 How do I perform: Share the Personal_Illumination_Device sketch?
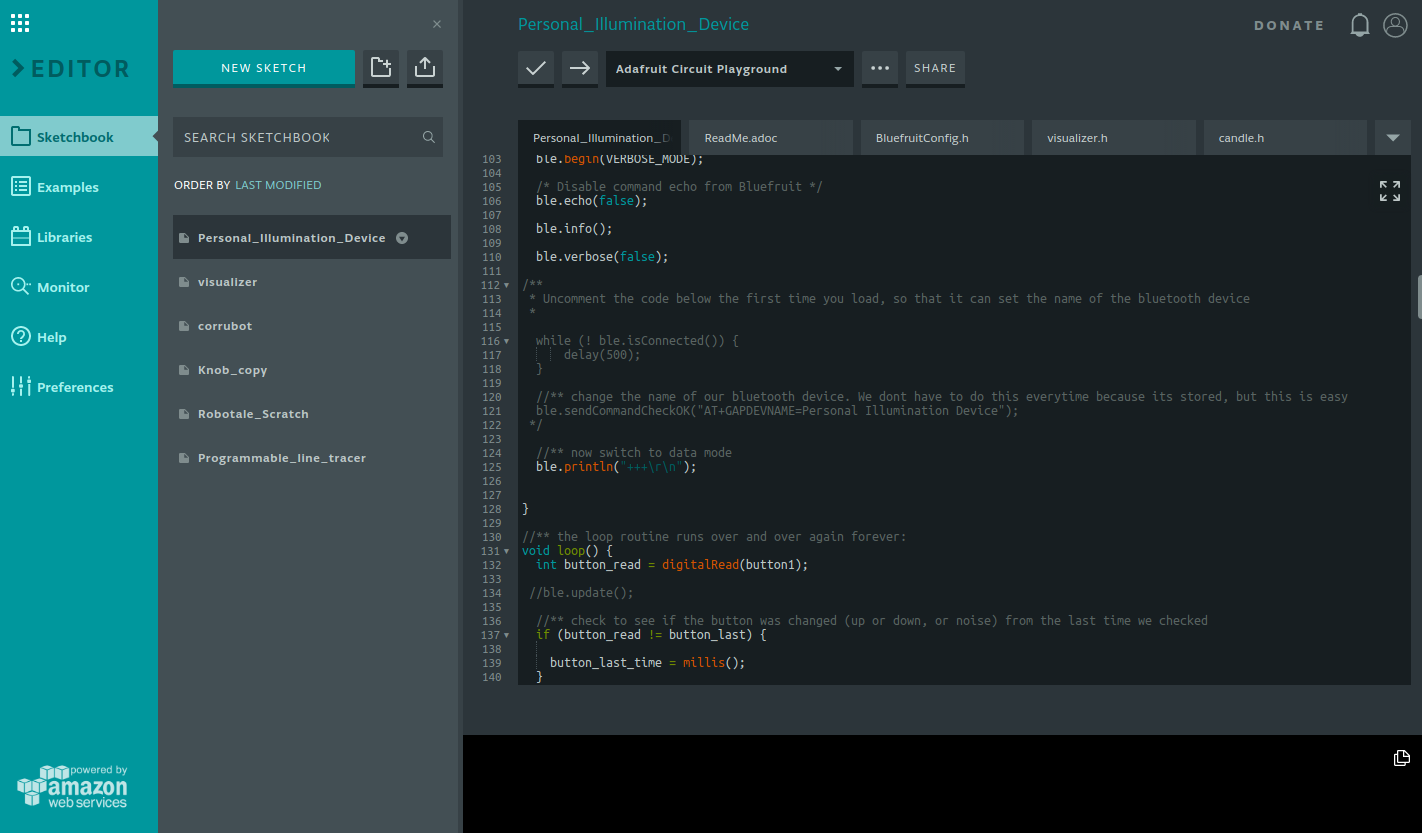click(935, 69)
